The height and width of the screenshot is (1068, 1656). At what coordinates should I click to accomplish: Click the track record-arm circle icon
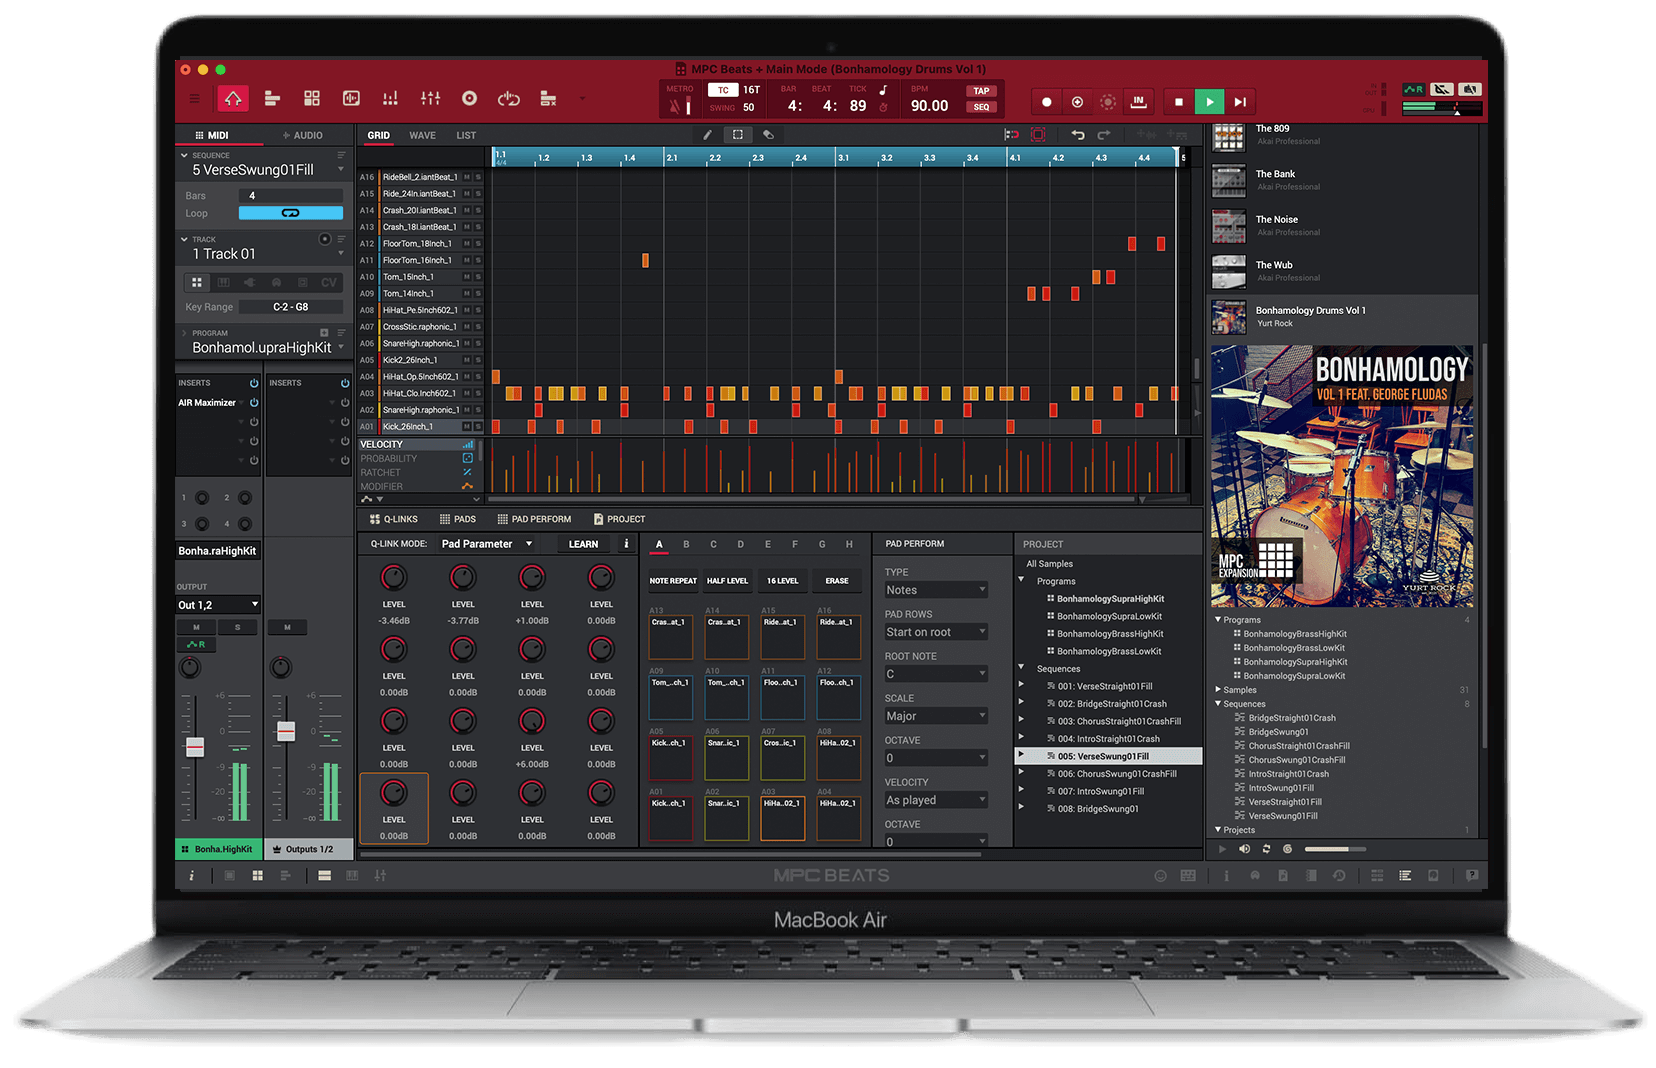(325, 239)
